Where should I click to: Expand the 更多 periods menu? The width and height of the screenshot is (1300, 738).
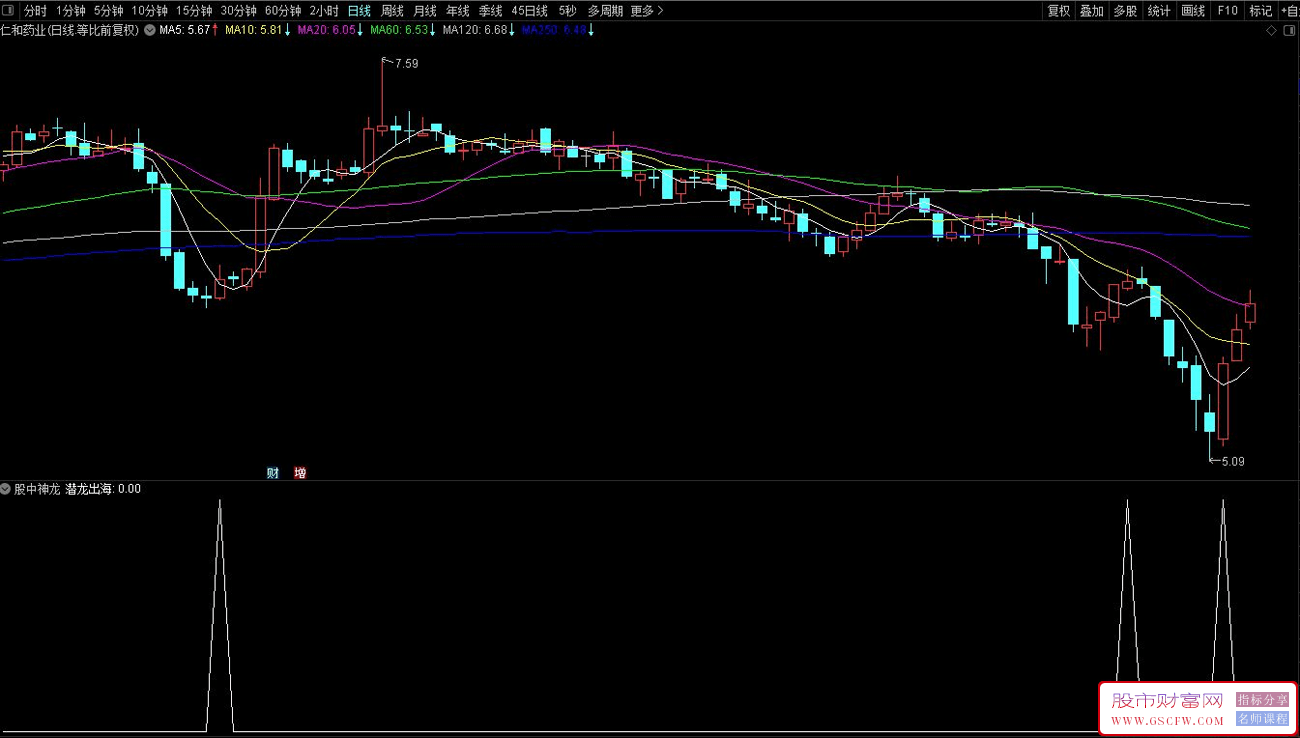(647, 11)
